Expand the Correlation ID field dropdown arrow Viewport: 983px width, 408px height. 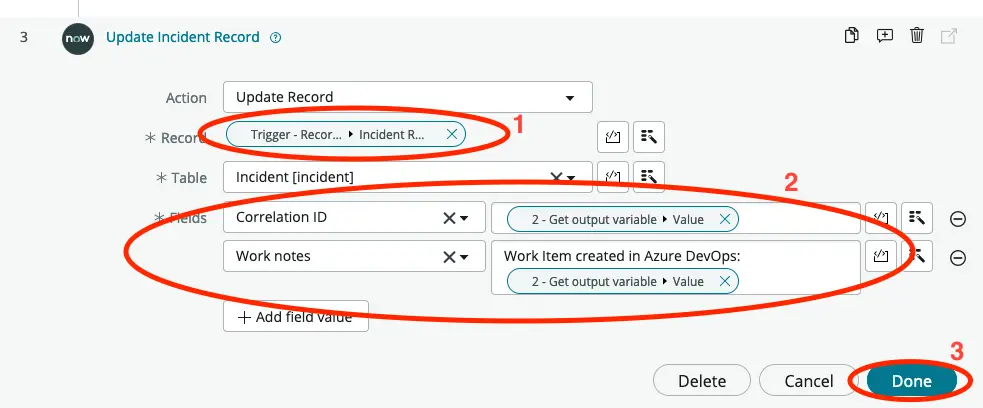(x=464, y=219)
